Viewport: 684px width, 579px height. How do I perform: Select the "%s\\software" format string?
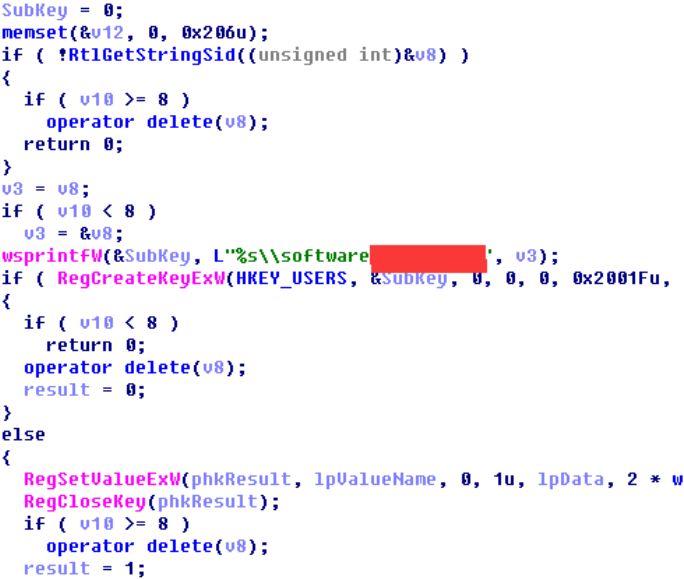tap(297, 256)
